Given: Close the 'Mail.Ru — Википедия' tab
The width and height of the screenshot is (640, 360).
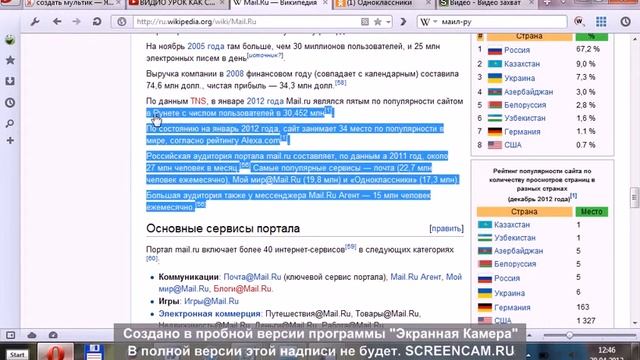Looking at the screenshot, I should [325, 3].
